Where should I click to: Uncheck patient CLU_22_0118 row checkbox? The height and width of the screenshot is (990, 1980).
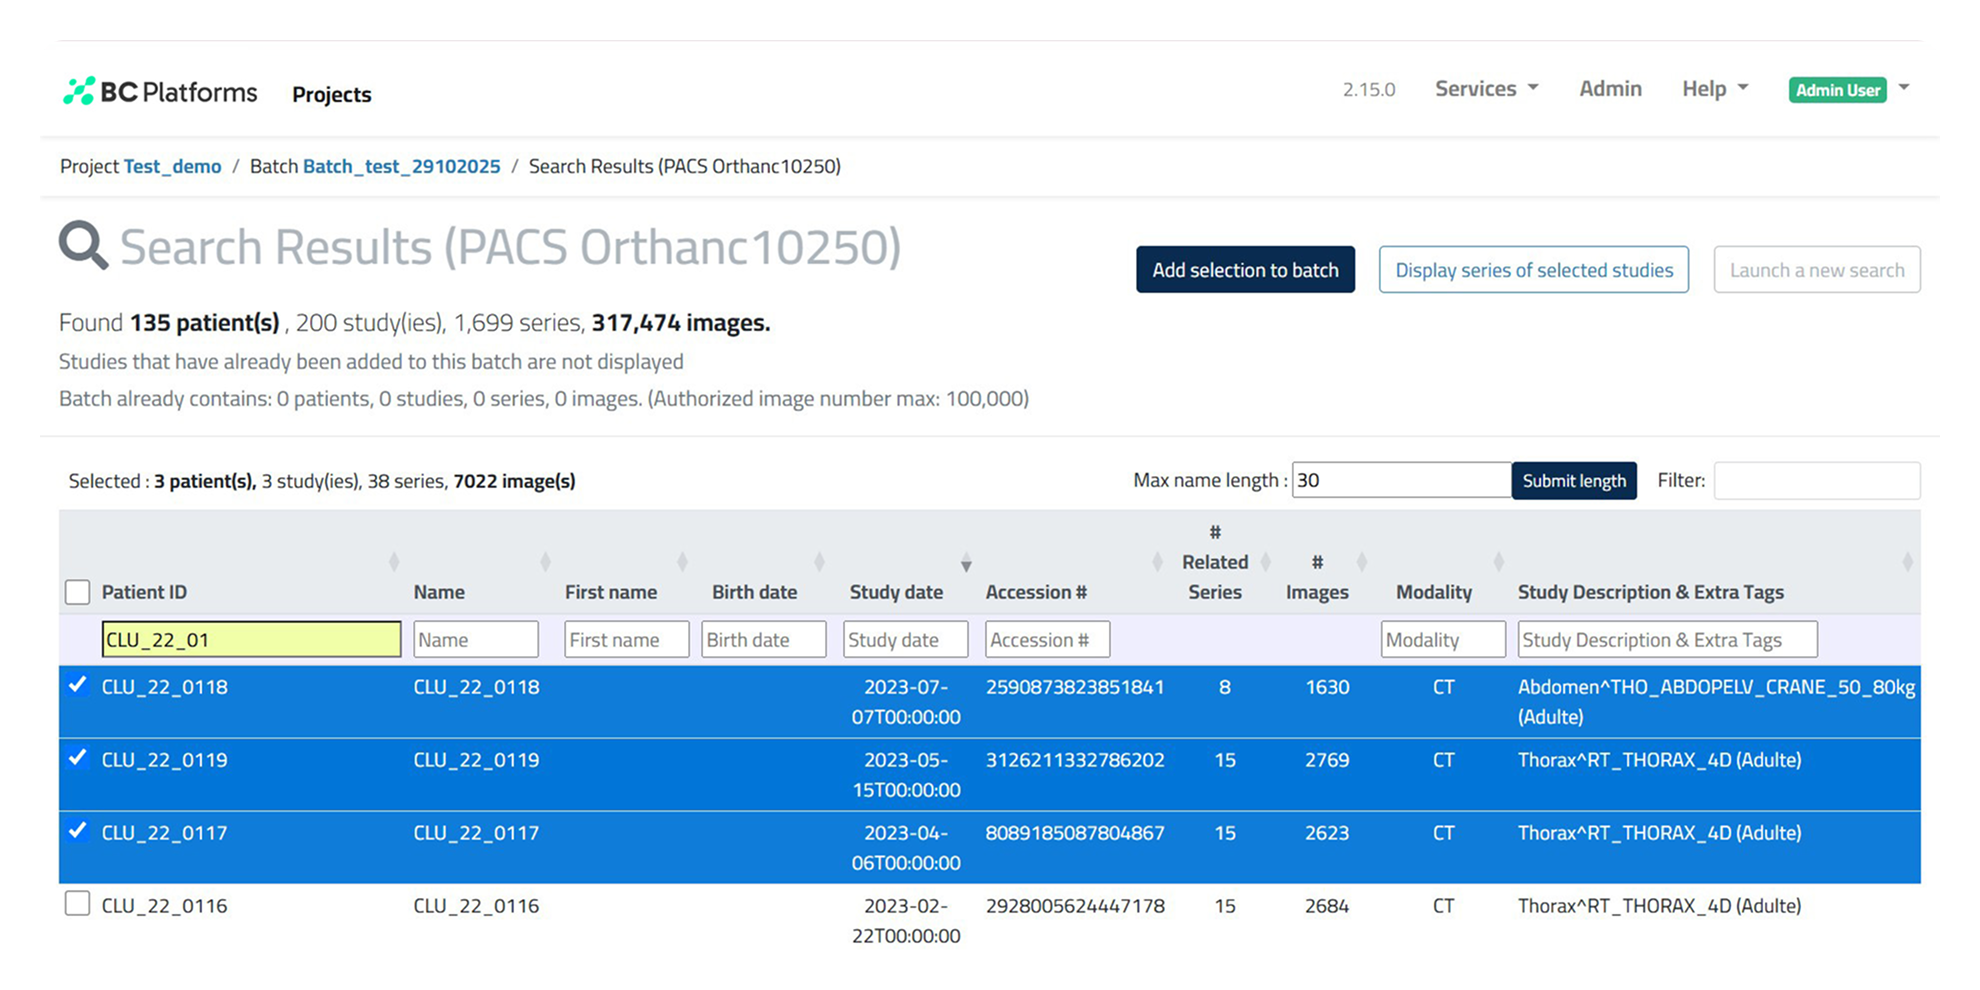pyautogui.click(x=77, y=686)
